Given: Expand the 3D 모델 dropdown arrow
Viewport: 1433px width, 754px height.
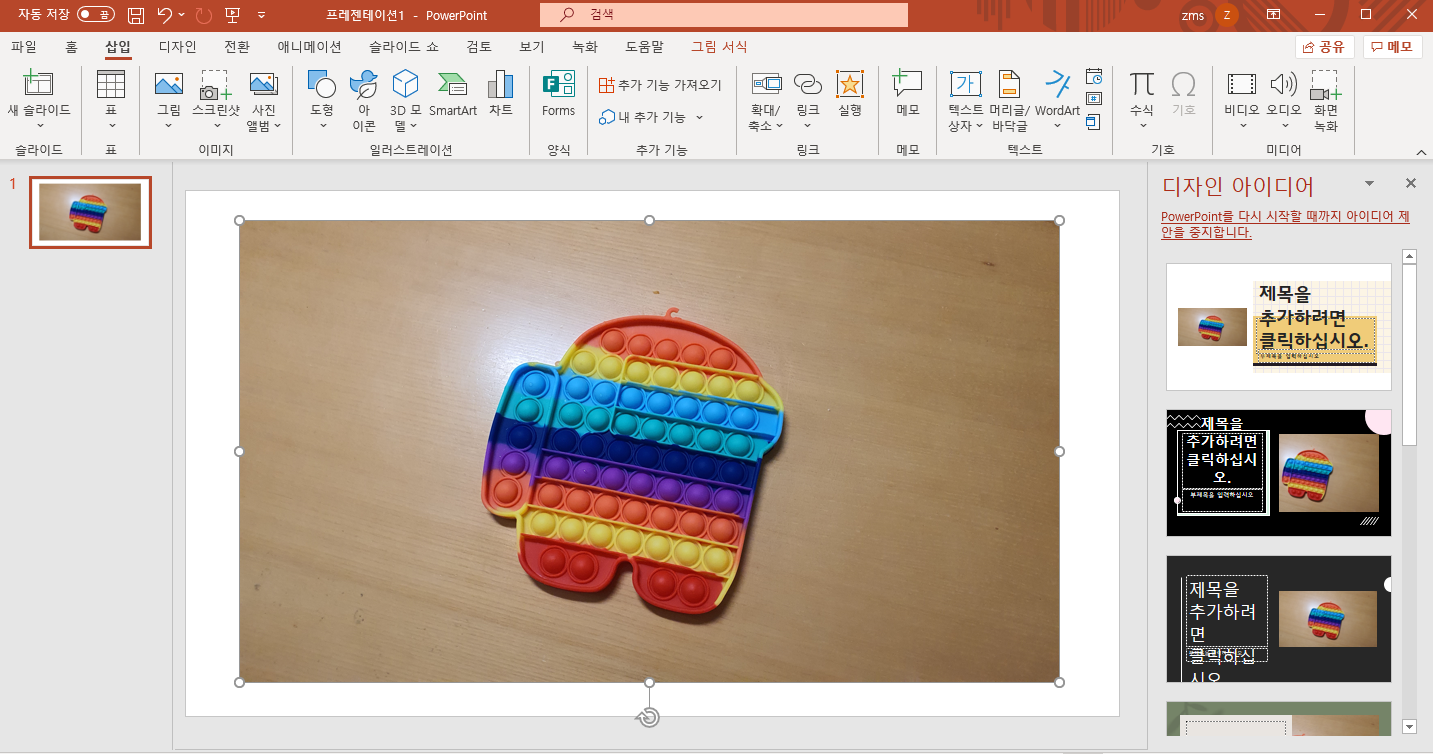Looking at the screenshot, I should coord(415,126).
